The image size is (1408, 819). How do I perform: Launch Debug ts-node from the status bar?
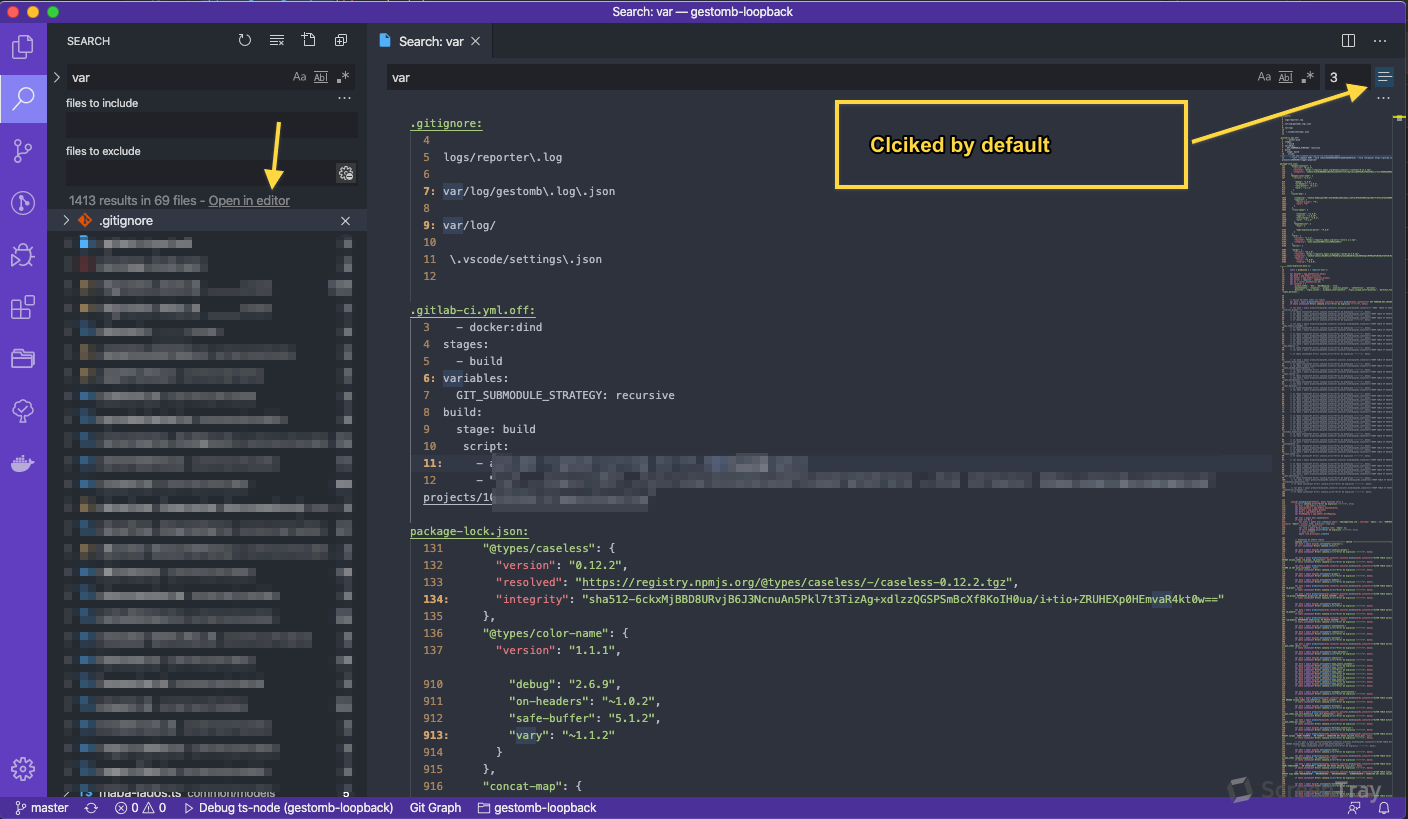pyautogui.click(x=289, y=807)
